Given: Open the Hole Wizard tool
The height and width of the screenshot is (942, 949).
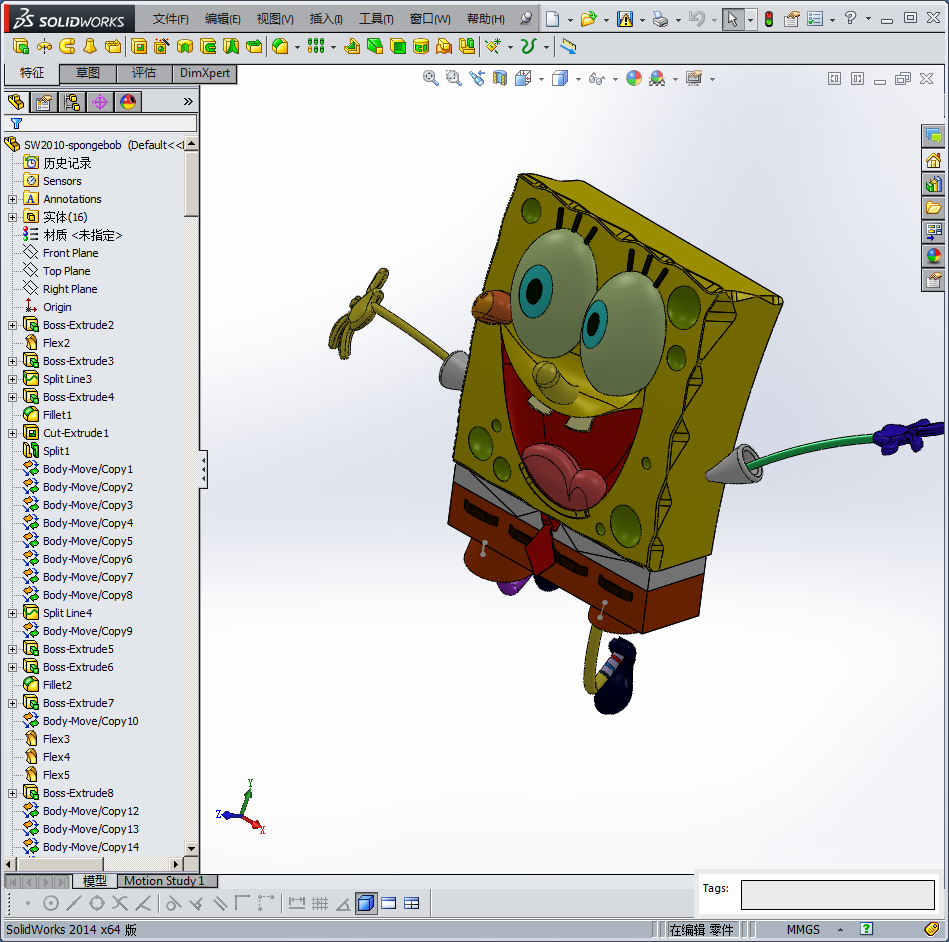Looking at the screenshot, I should coord(162,46).
